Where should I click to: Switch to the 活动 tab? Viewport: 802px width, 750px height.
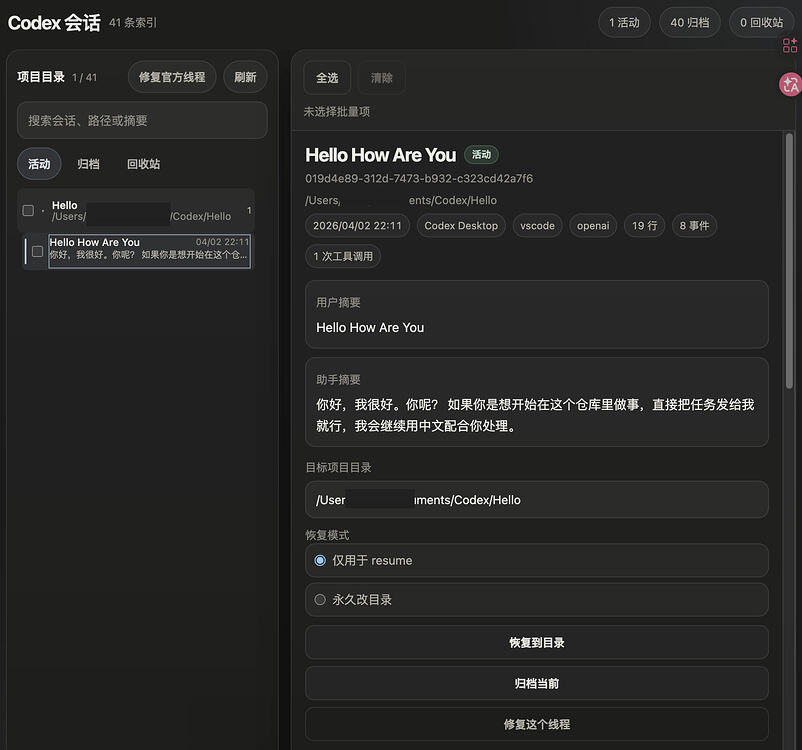39,164
